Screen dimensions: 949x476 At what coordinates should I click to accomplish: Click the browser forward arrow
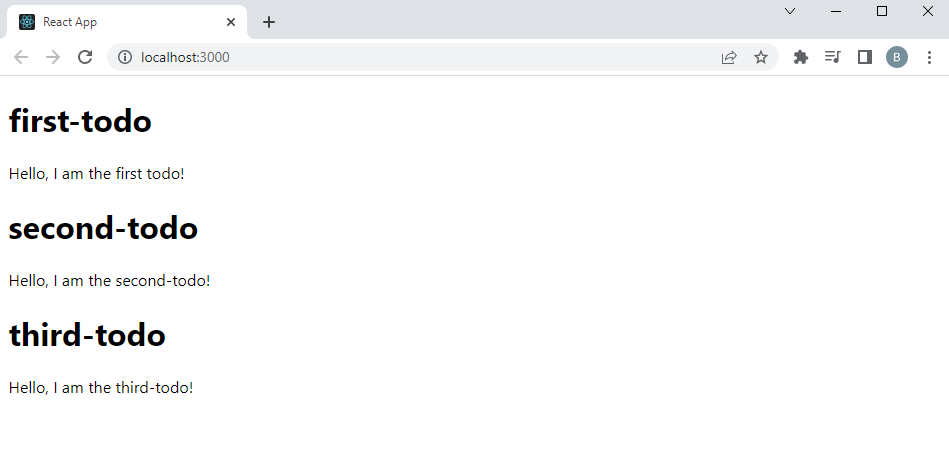[x=53, y=57]
